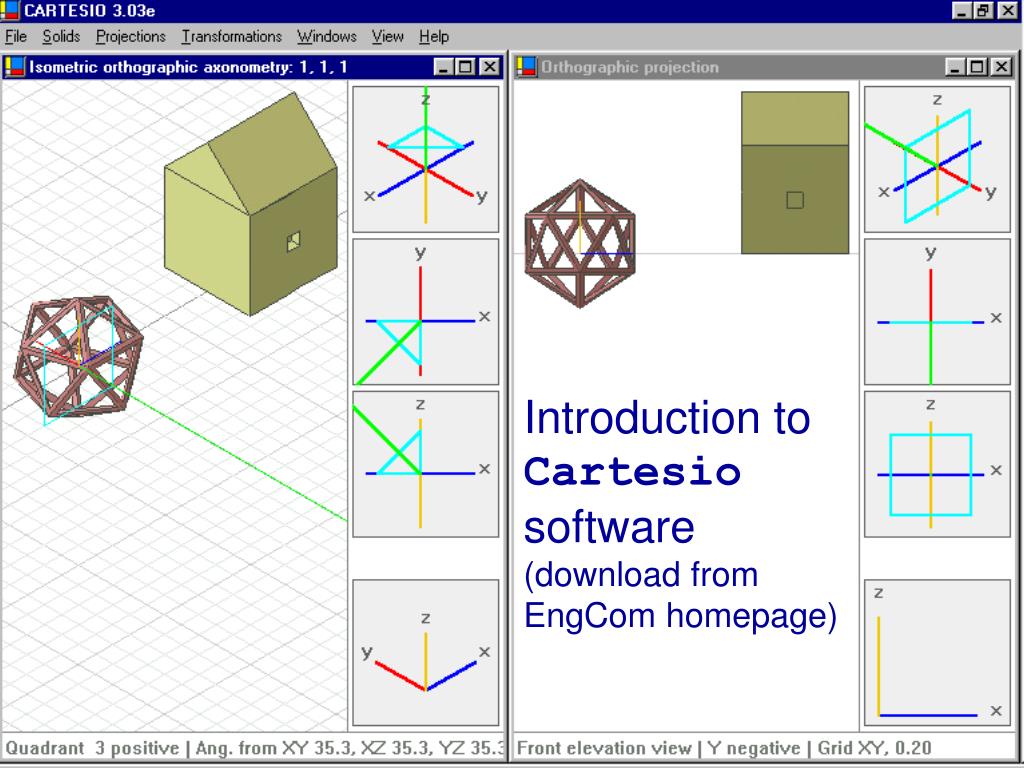Open the Help menu
The height and width of the screenshot is (768, 1024).
click(x=434, y=37)
